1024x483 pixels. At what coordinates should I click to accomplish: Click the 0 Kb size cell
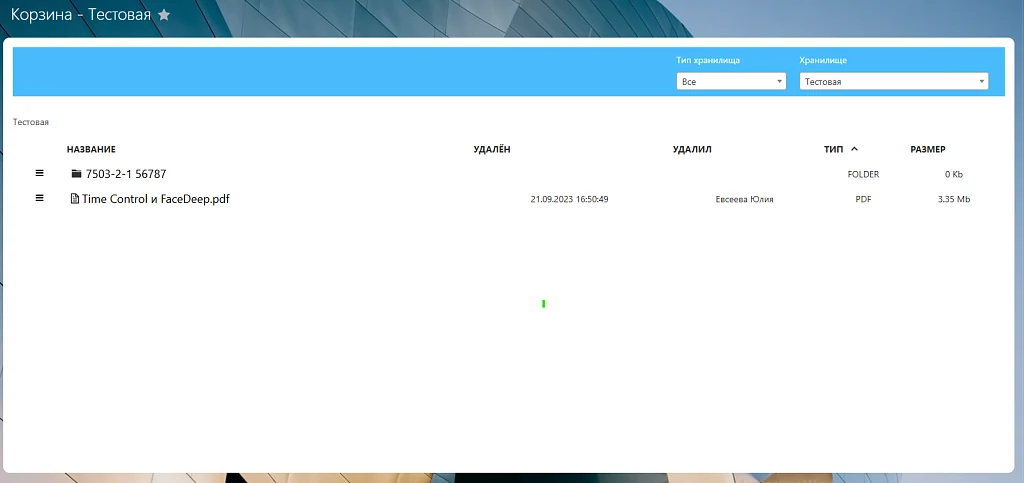point(953,174)
